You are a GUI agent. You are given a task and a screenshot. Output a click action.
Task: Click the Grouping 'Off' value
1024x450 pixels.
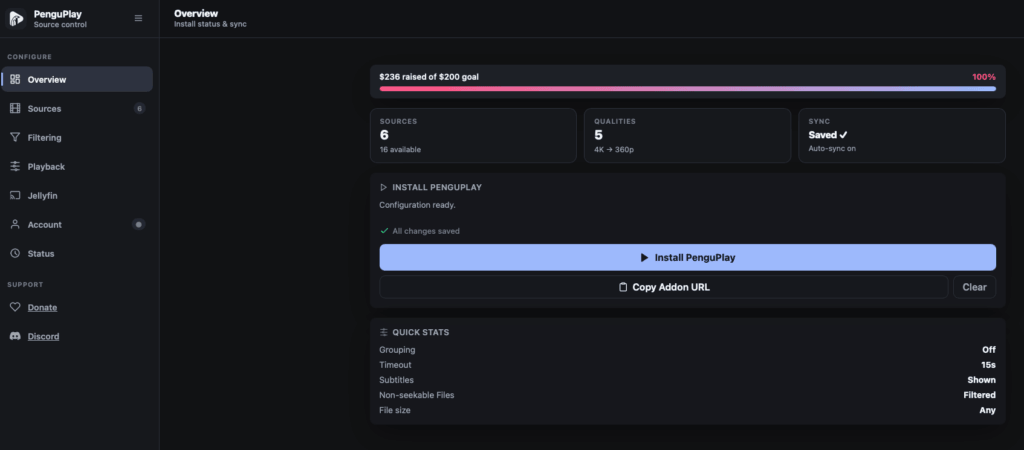(x=989, y=349)
